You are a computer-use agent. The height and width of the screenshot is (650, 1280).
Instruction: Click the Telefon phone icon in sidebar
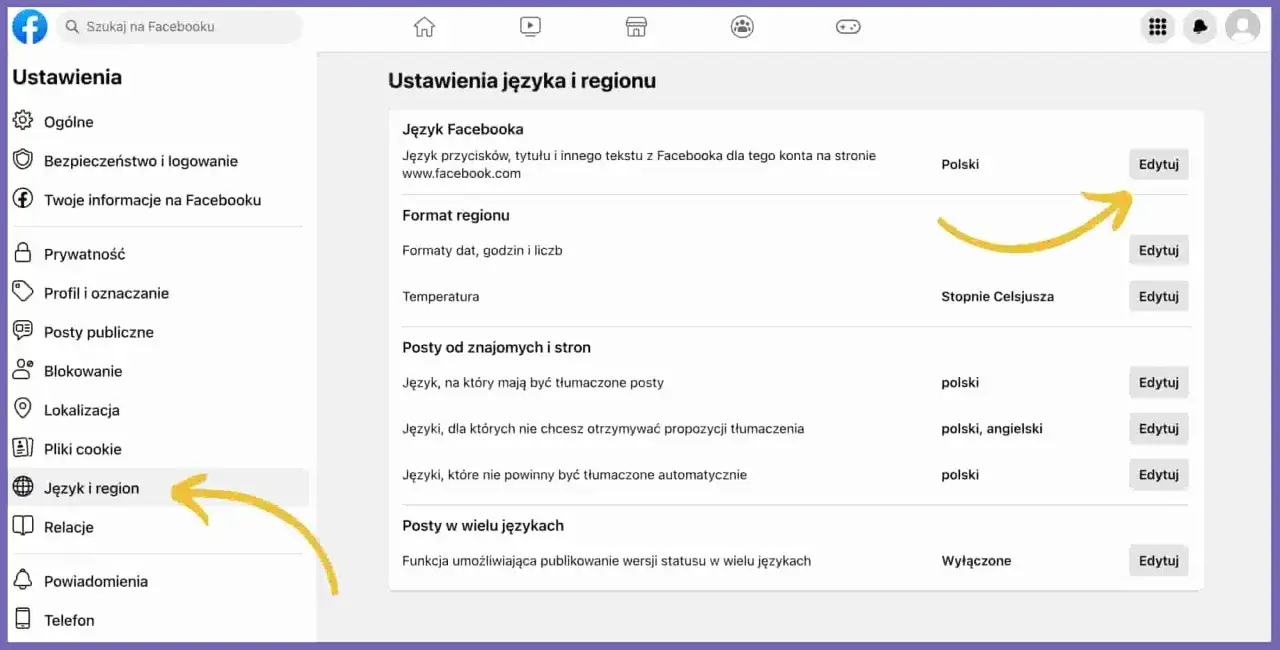(x=22, y=619)
